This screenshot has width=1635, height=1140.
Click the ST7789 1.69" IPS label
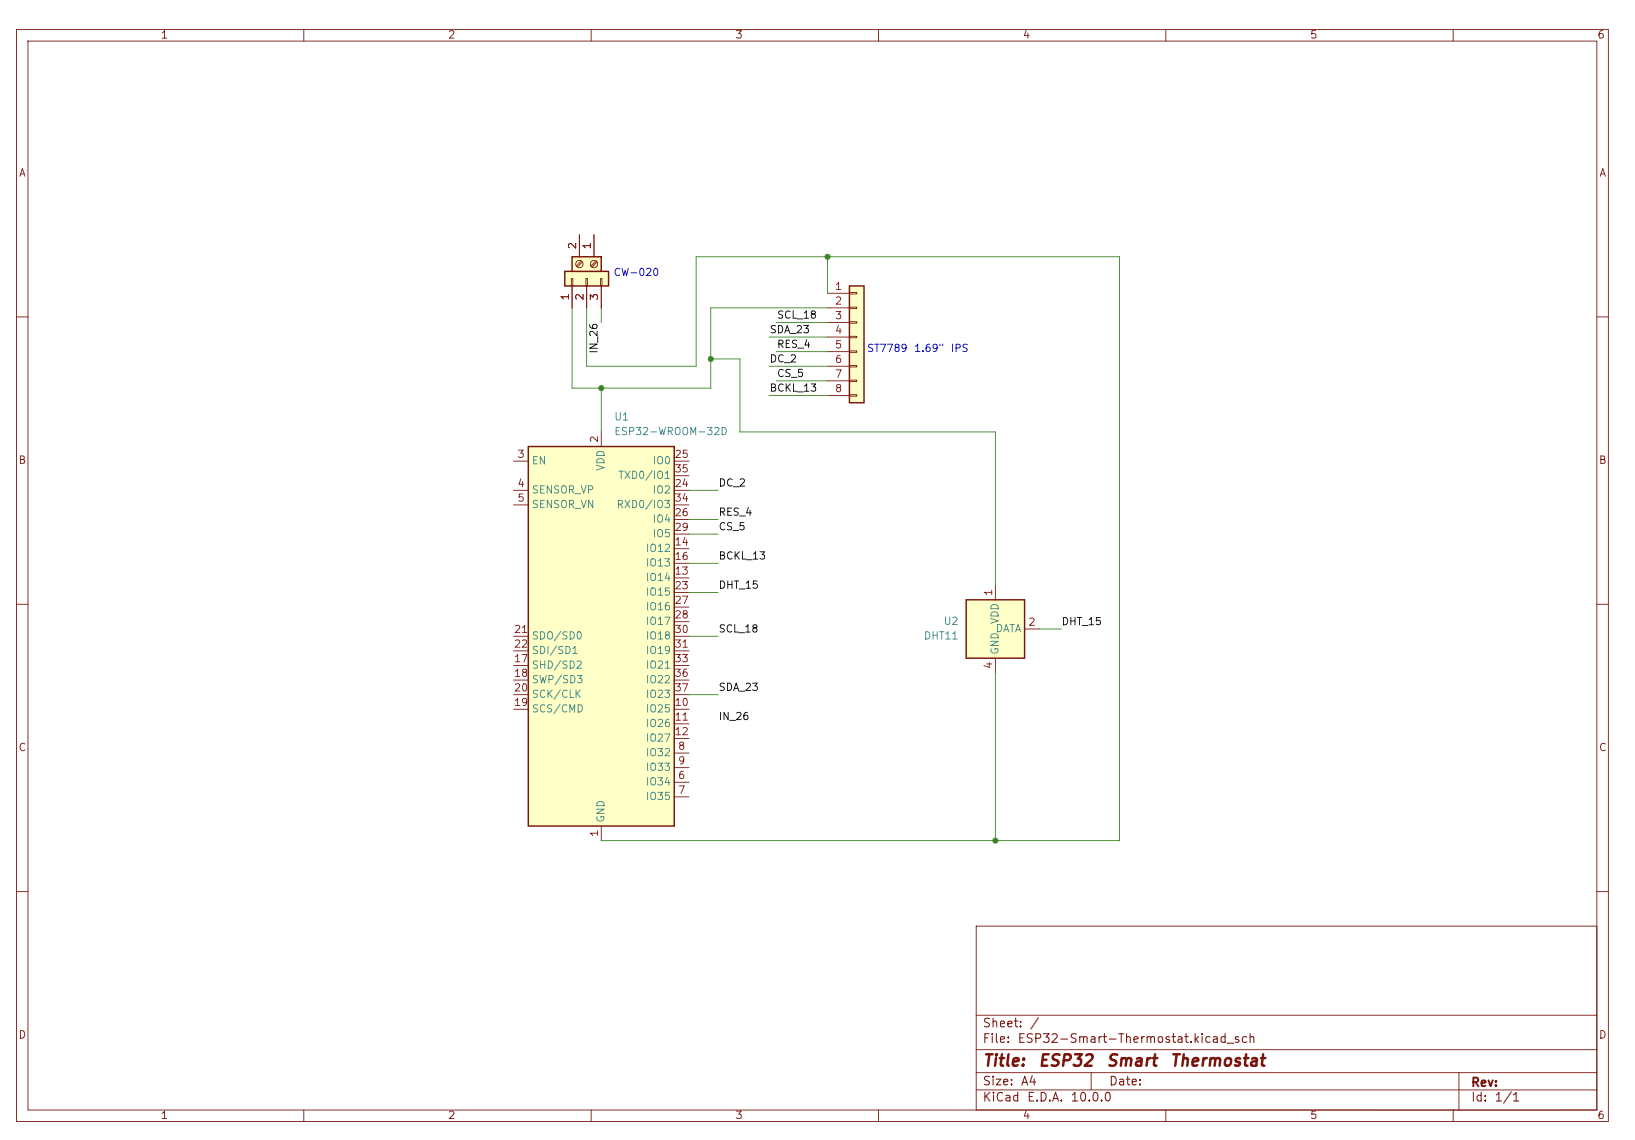click(917, 348)
